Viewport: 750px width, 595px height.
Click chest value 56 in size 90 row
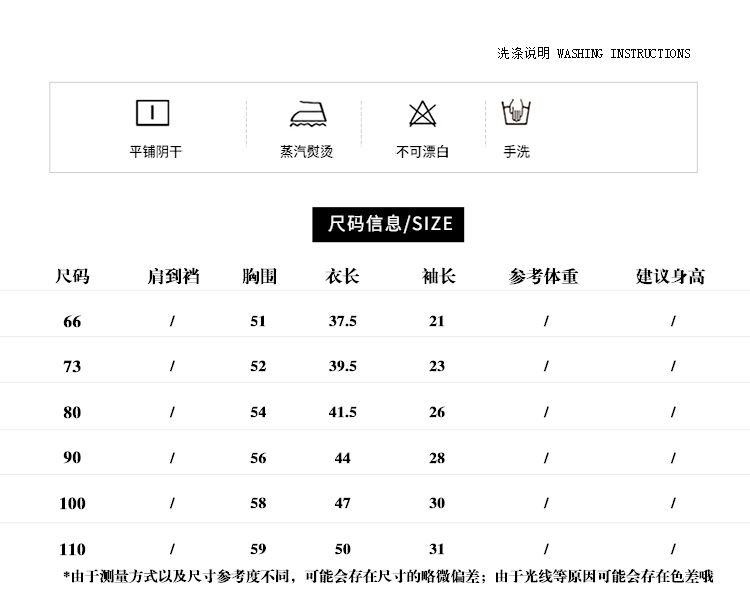tap(258, 458)
